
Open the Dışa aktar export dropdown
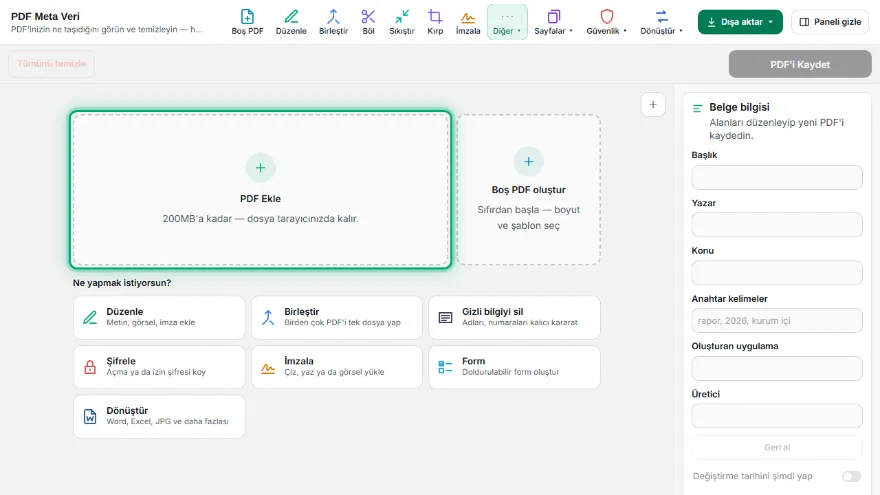(x=740, y=22)
